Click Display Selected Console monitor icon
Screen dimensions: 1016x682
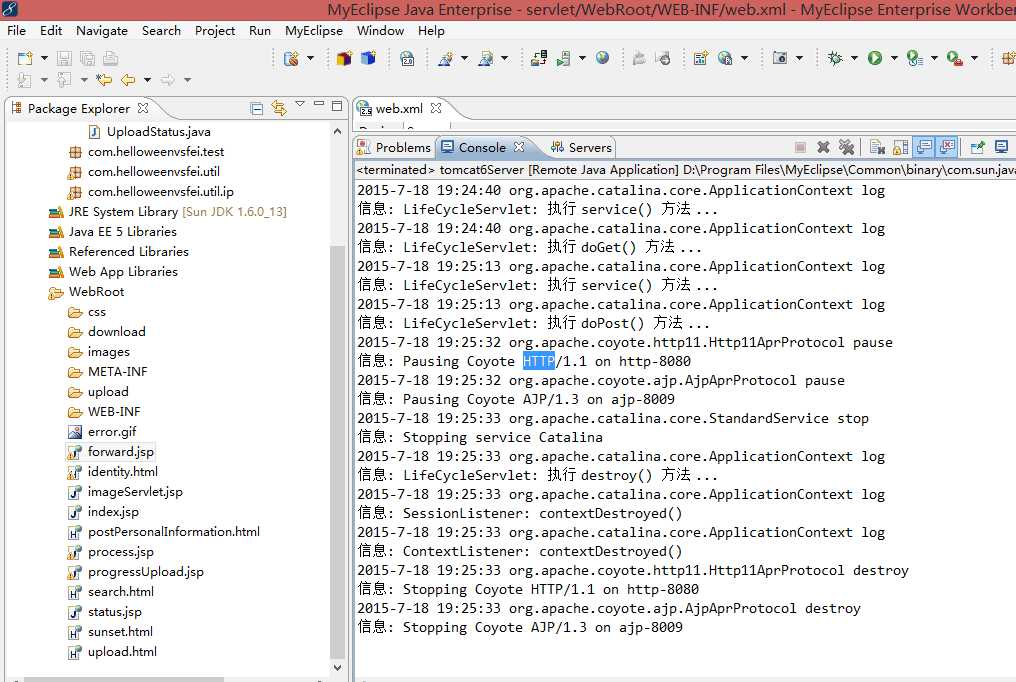coord(1001,147)
